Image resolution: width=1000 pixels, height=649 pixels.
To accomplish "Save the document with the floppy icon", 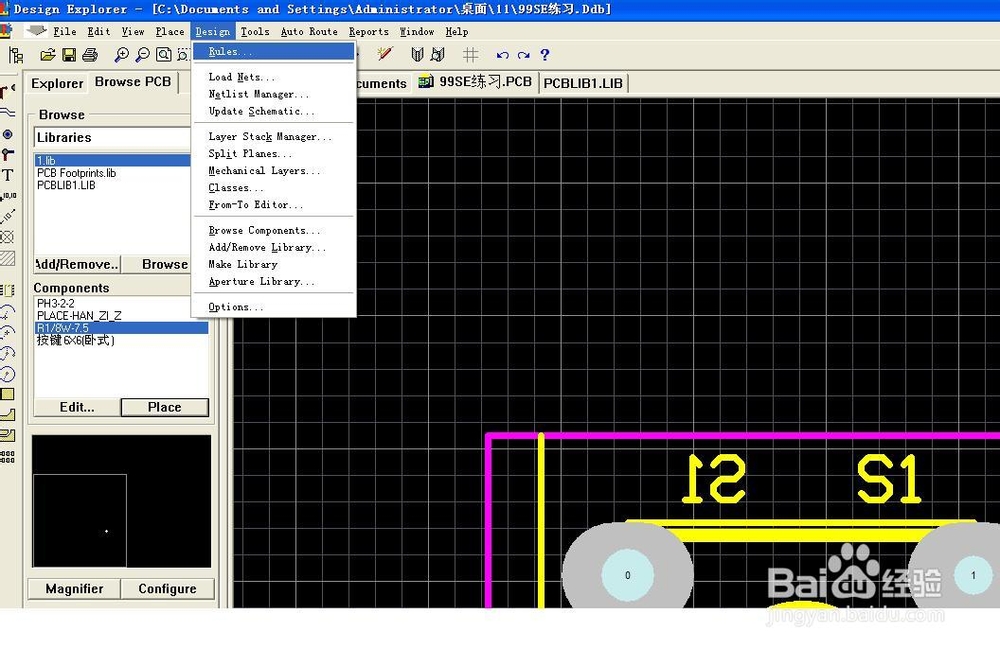I will [x=69, y=55].
